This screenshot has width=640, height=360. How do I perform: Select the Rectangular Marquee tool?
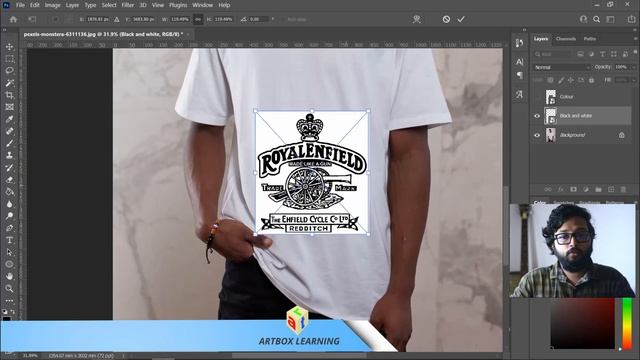(9, 59)
